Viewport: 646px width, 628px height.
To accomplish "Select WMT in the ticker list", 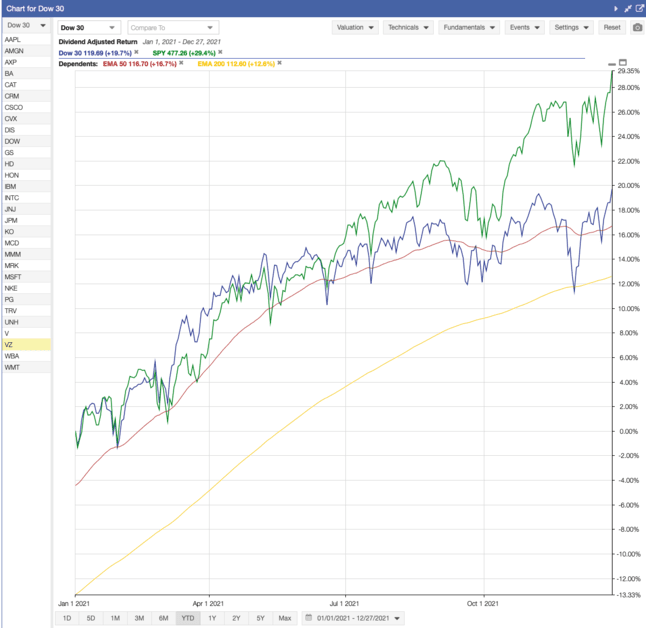I will tap(26, 367).
